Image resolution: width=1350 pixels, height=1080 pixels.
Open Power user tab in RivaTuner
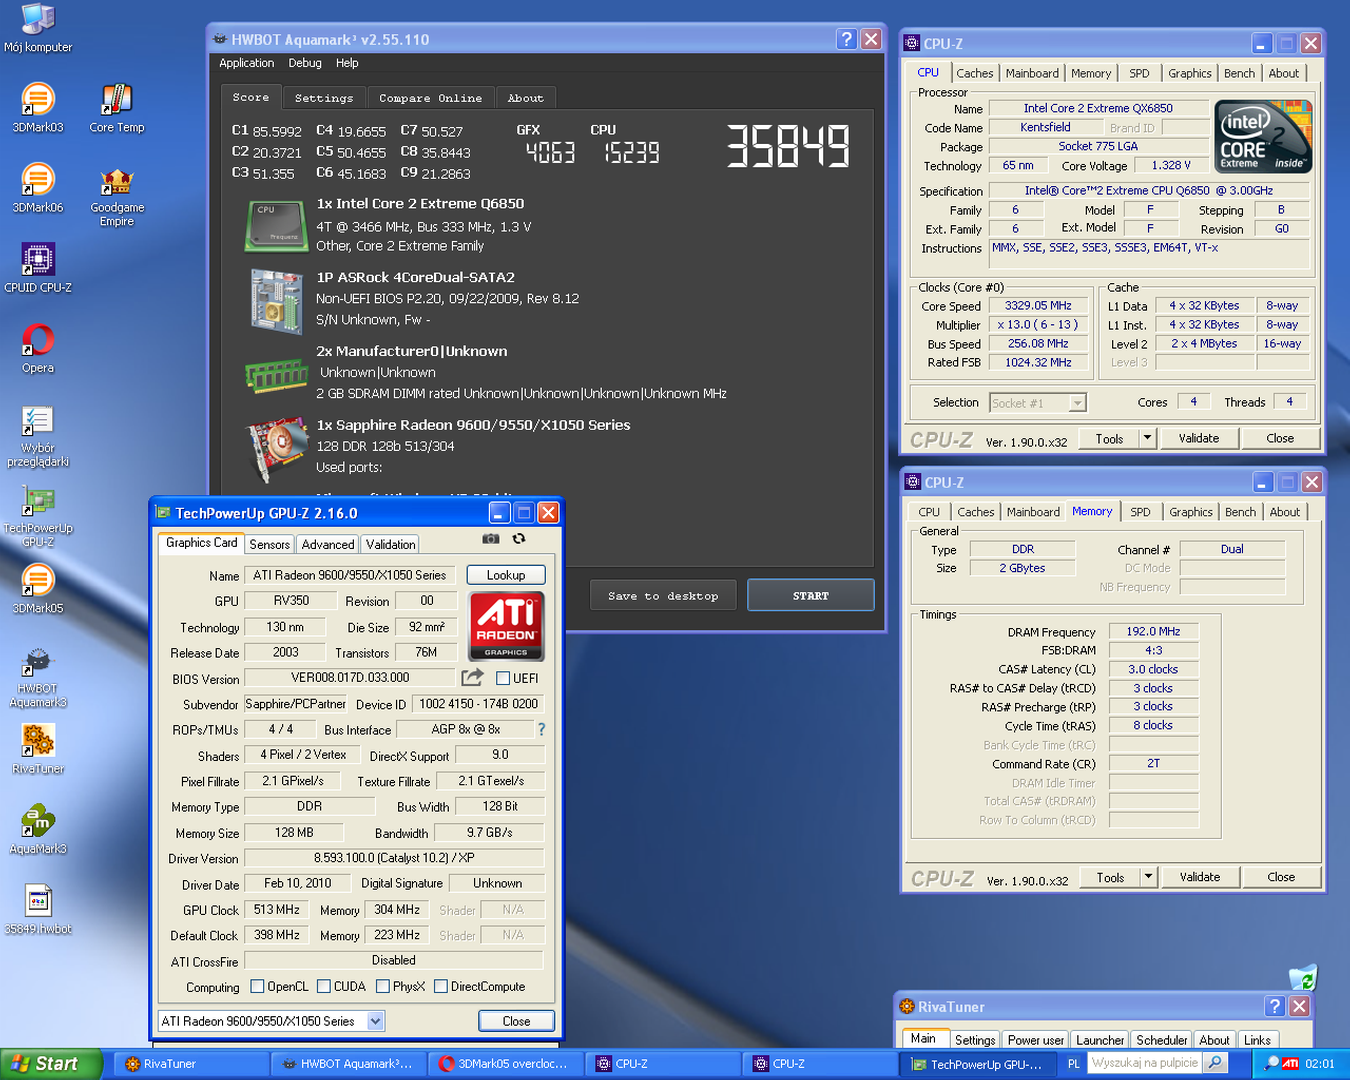(1036, 1040)
